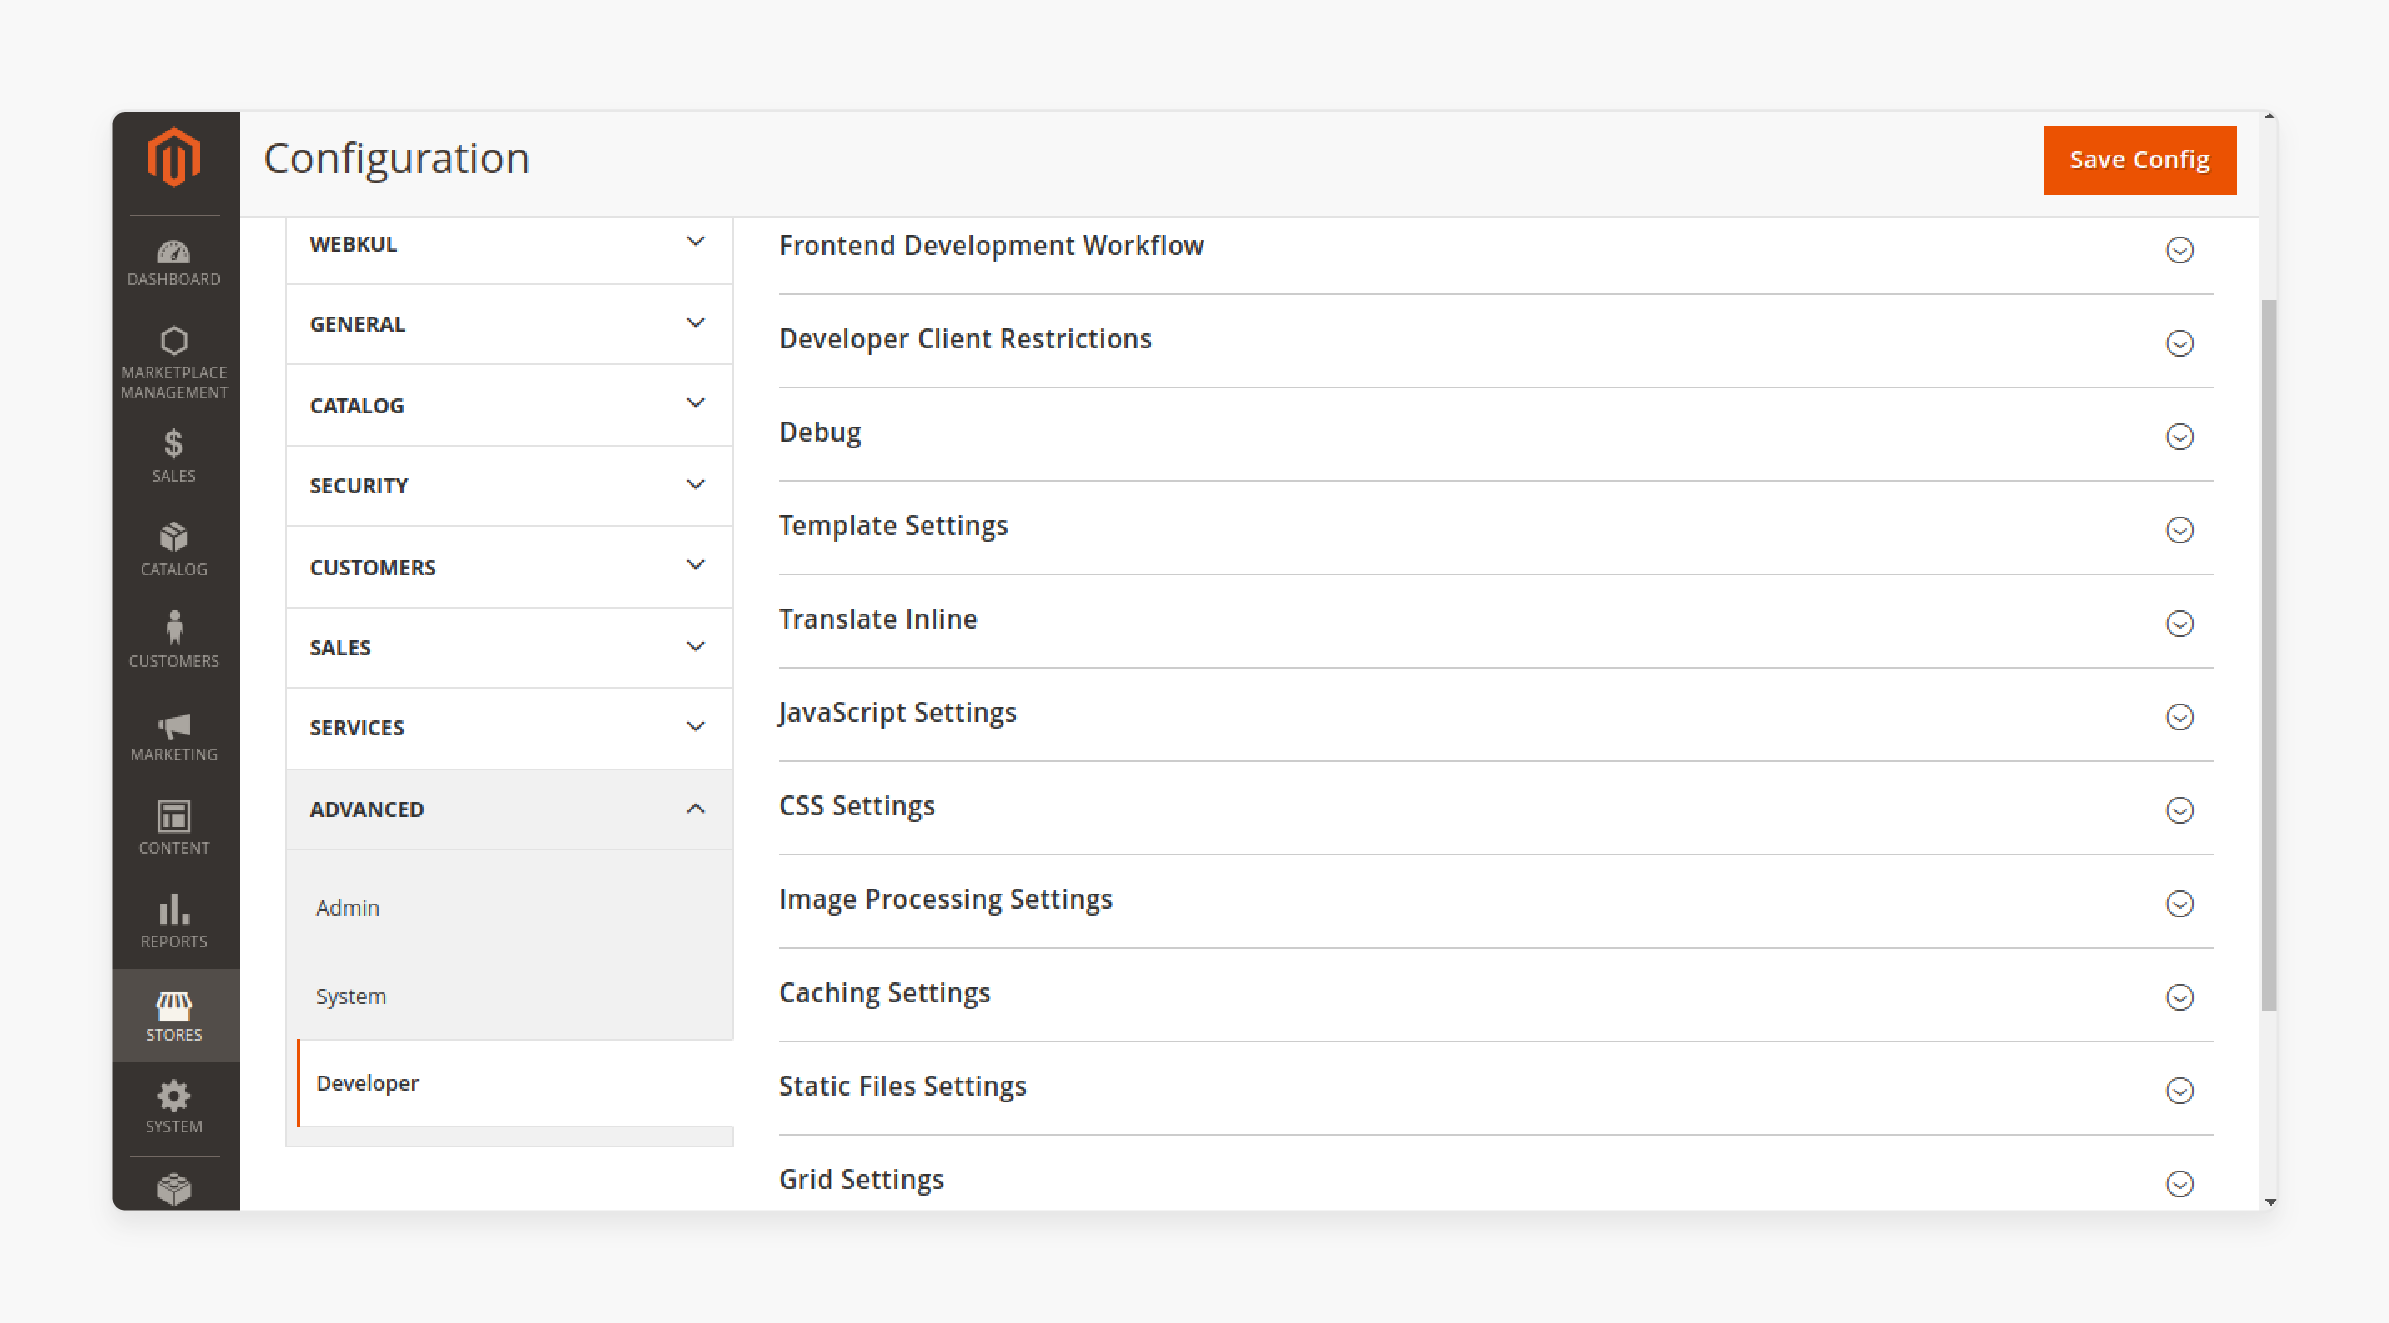2389x1323 pixels.
Task: Click the Magento logo icon
Action: 174,157
